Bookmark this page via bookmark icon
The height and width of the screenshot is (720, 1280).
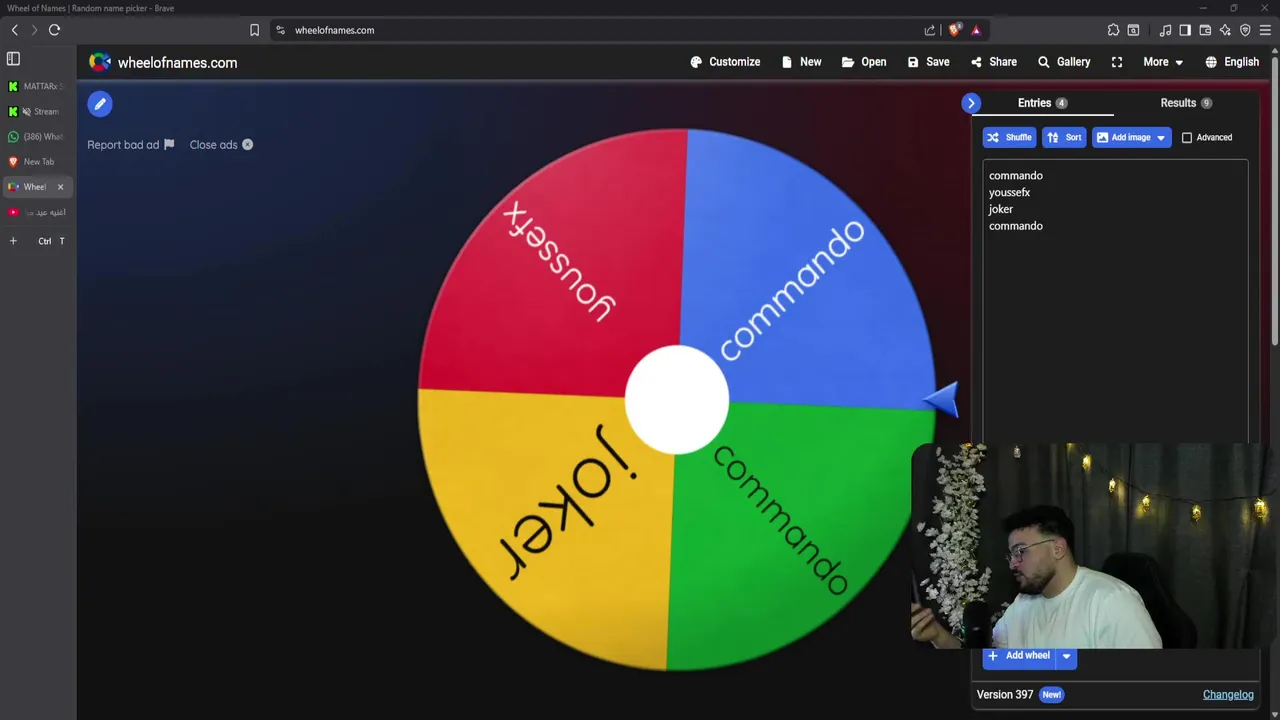(x=254, y=30)
